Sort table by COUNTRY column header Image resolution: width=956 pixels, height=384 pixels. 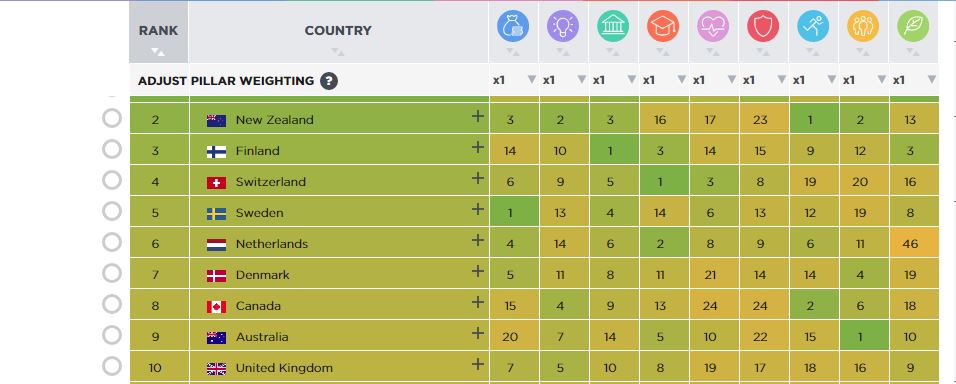pos(338,32)
